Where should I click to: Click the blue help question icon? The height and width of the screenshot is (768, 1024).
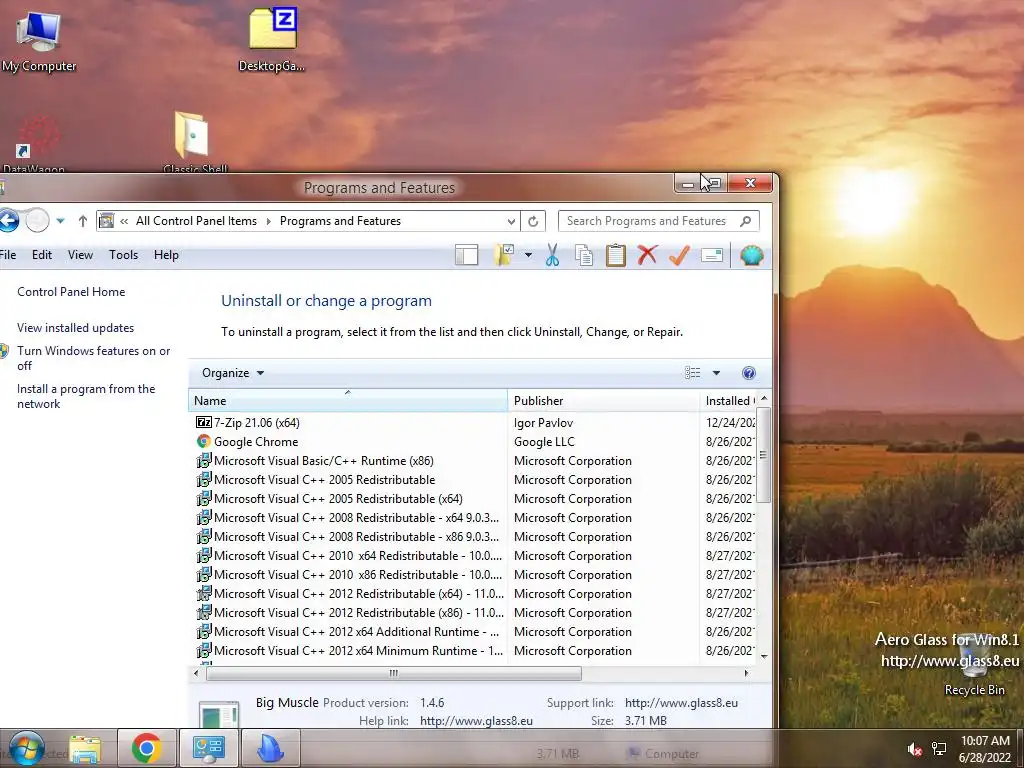coord(749,373)
